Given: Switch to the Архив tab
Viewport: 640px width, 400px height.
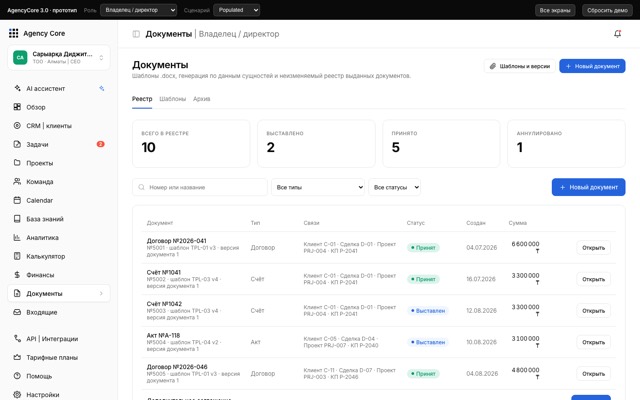Looking at the screenshot, I should [202, 99].
